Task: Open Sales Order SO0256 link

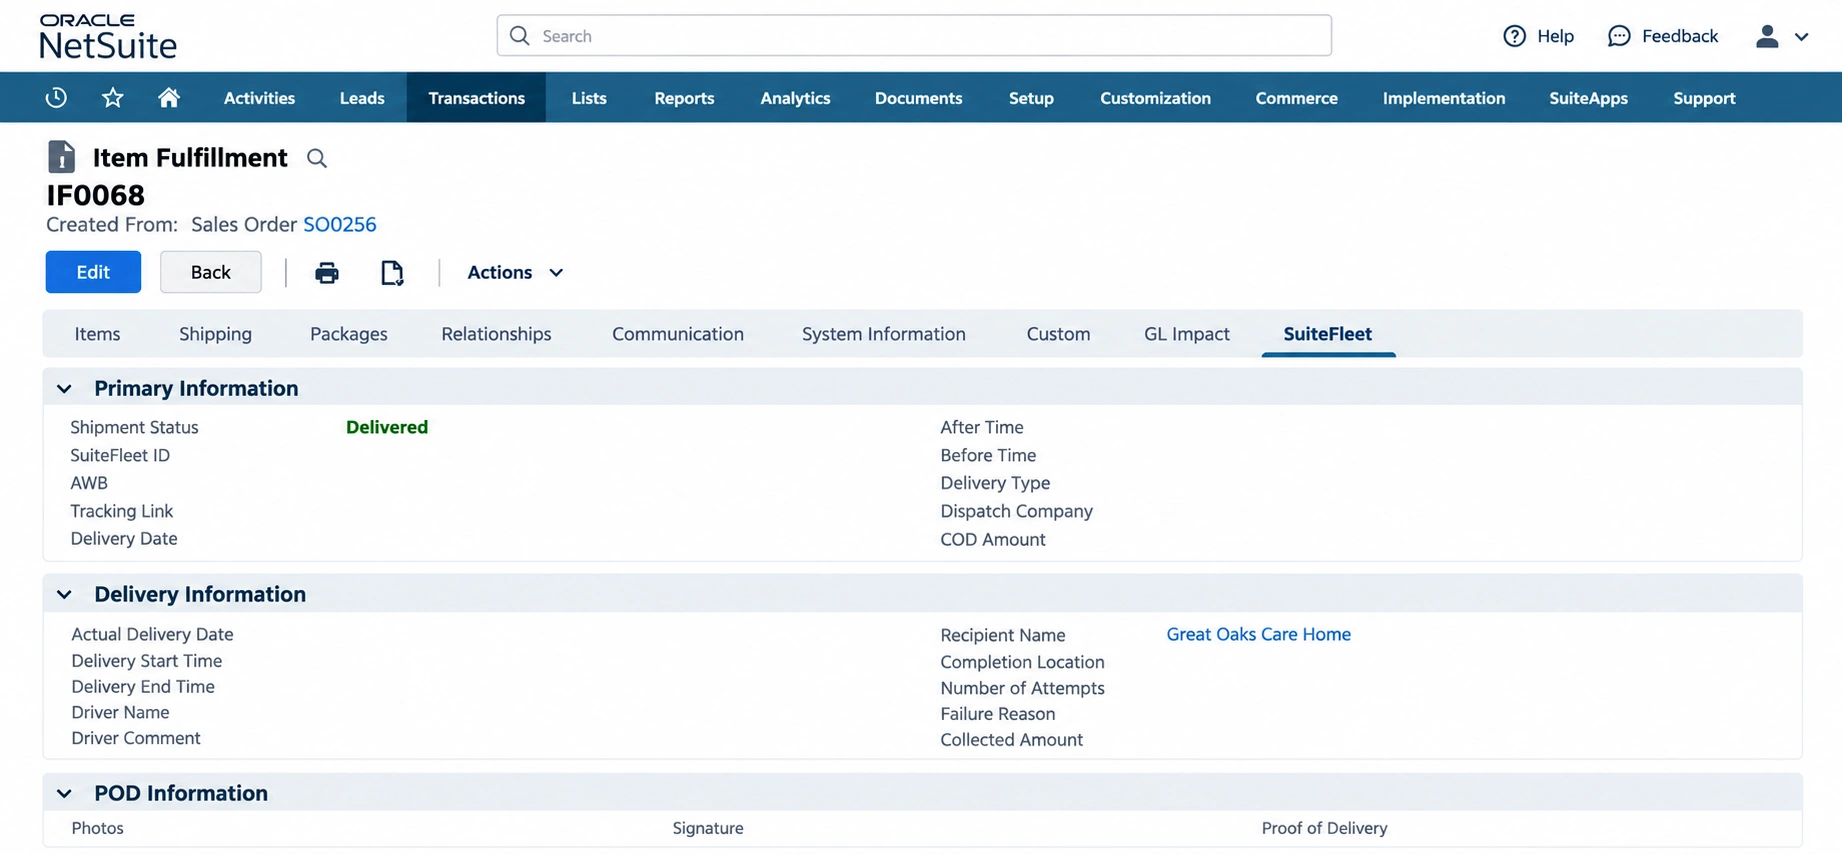Action: click(340, 225)
